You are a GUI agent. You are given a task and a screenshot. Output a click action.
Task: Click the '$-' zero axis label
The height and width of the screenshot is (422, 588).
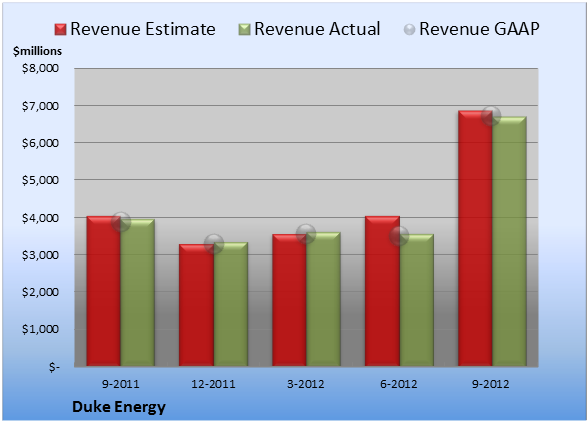coord(54,367)
